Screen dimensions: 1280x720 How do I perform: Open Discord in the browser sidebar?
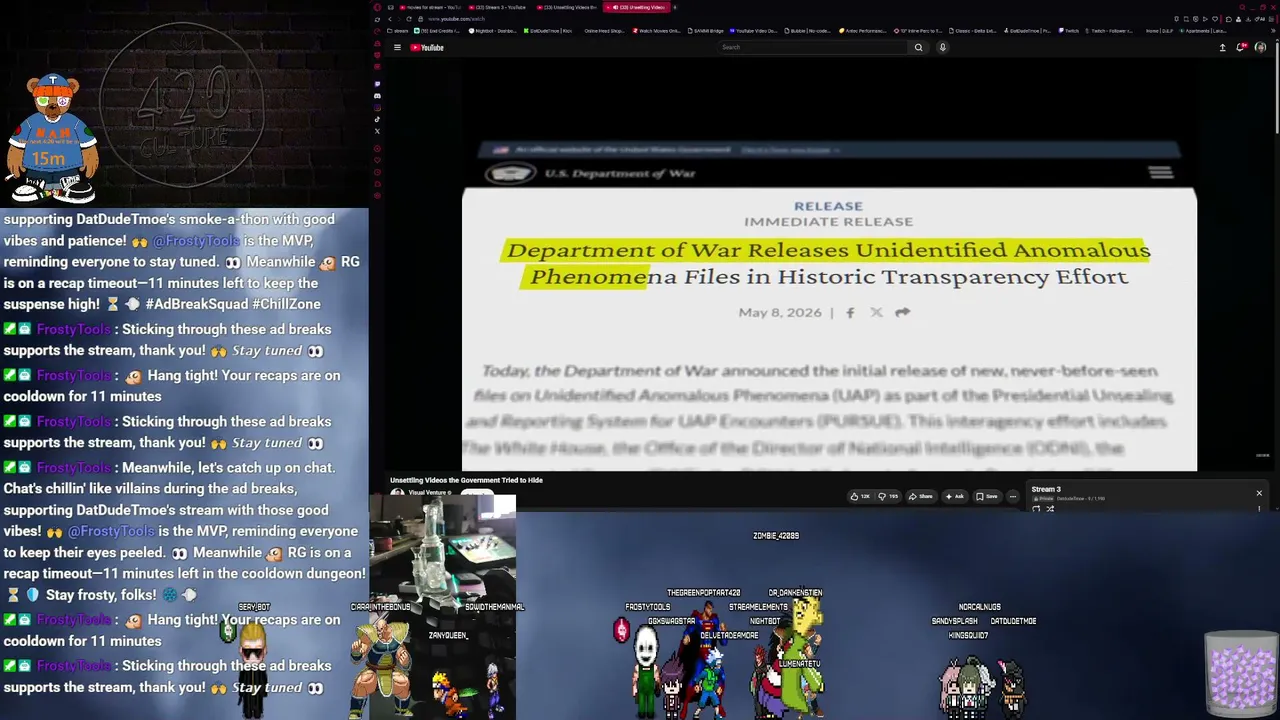click(x=377, y=95)
